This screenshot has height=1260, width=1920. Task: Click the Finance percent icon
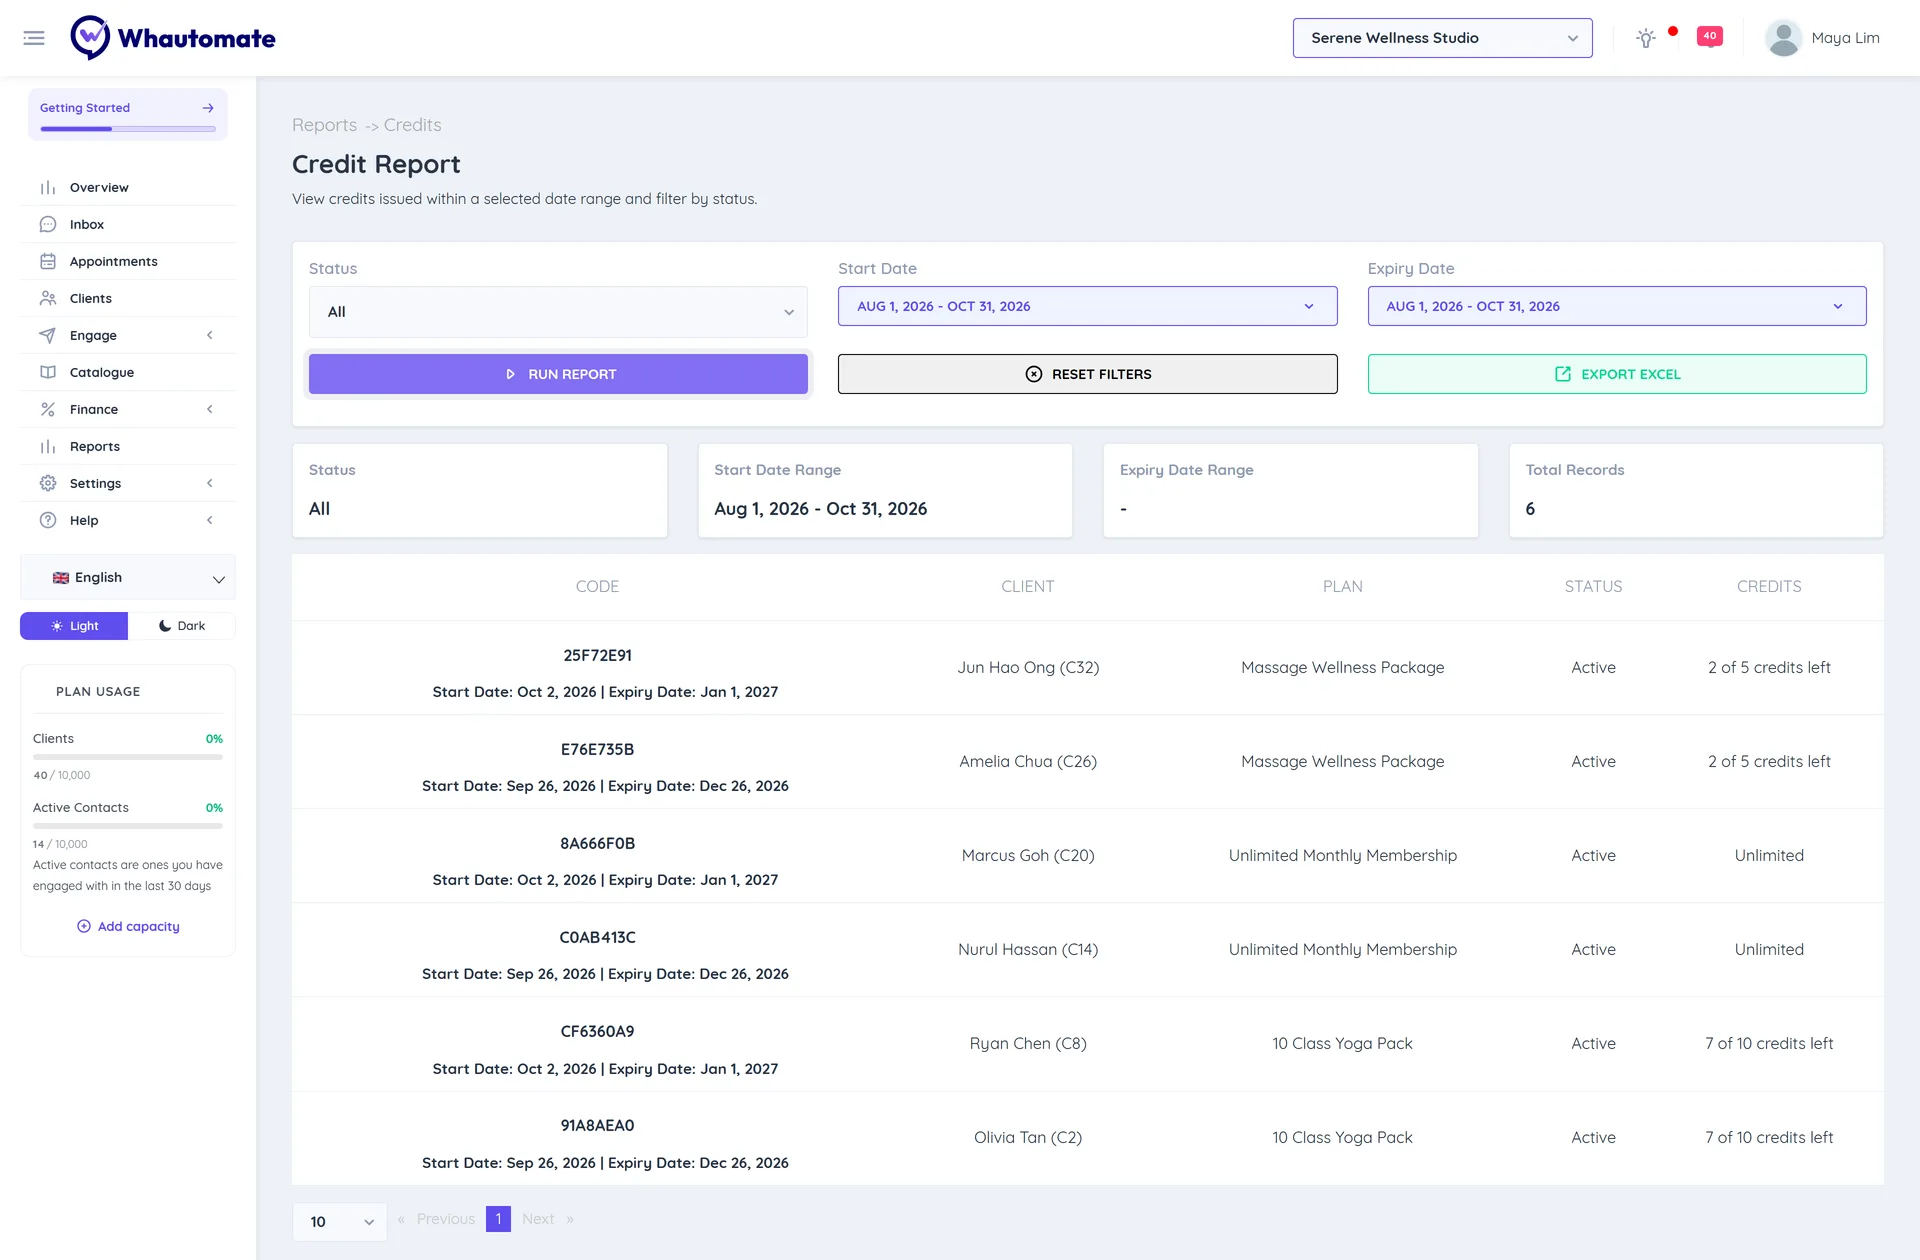click(48, 410)
